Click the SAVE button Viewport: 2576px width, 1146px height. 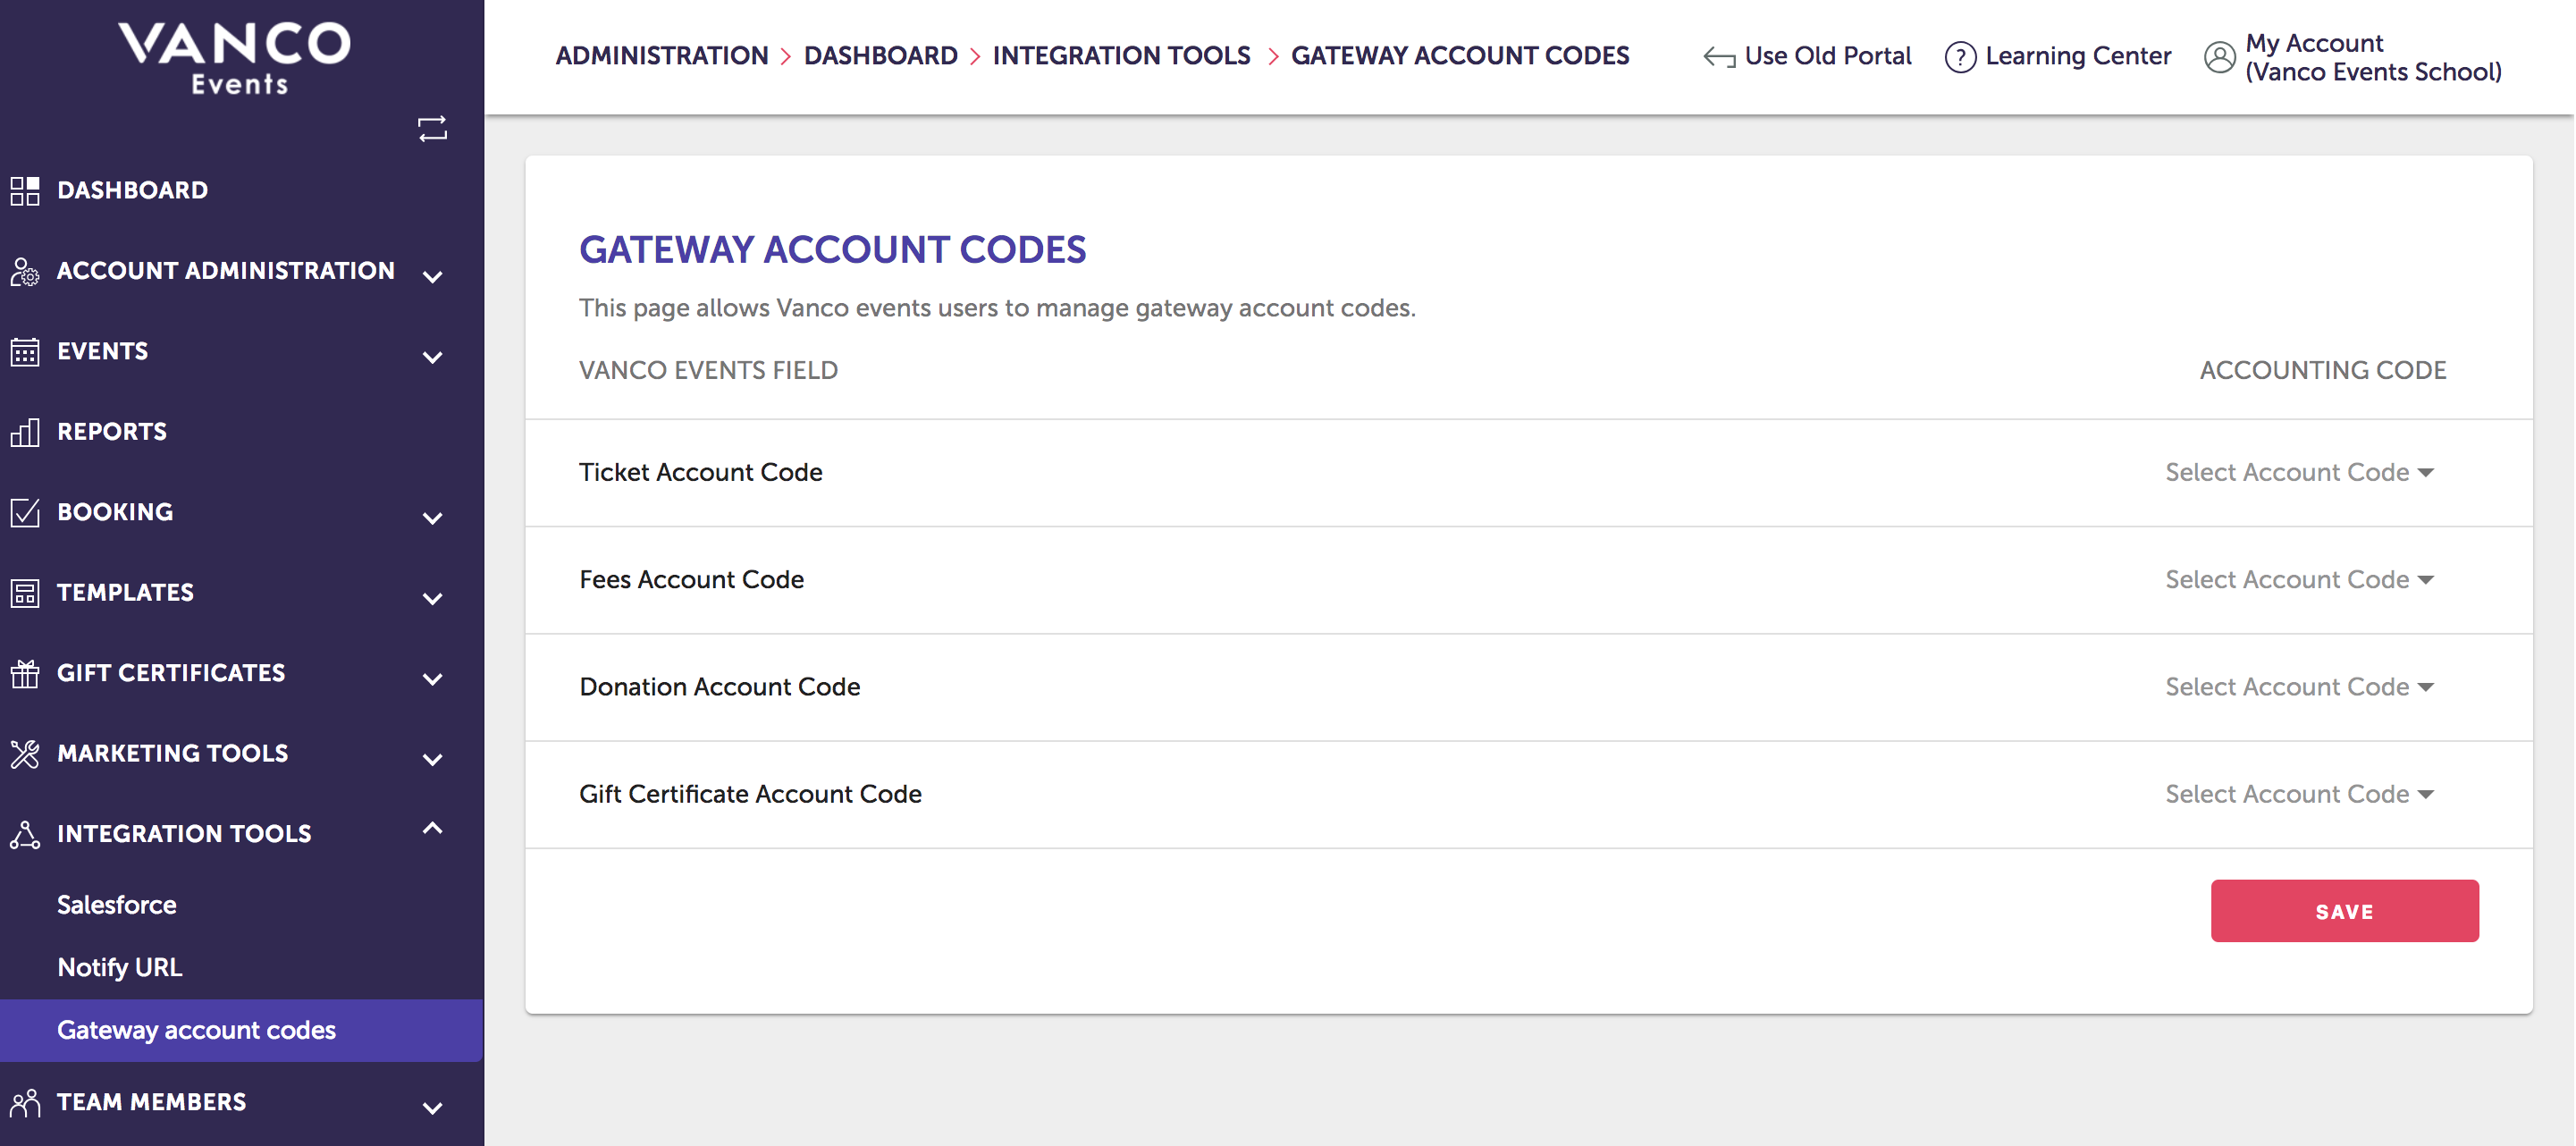click(x=2344, y=911)
